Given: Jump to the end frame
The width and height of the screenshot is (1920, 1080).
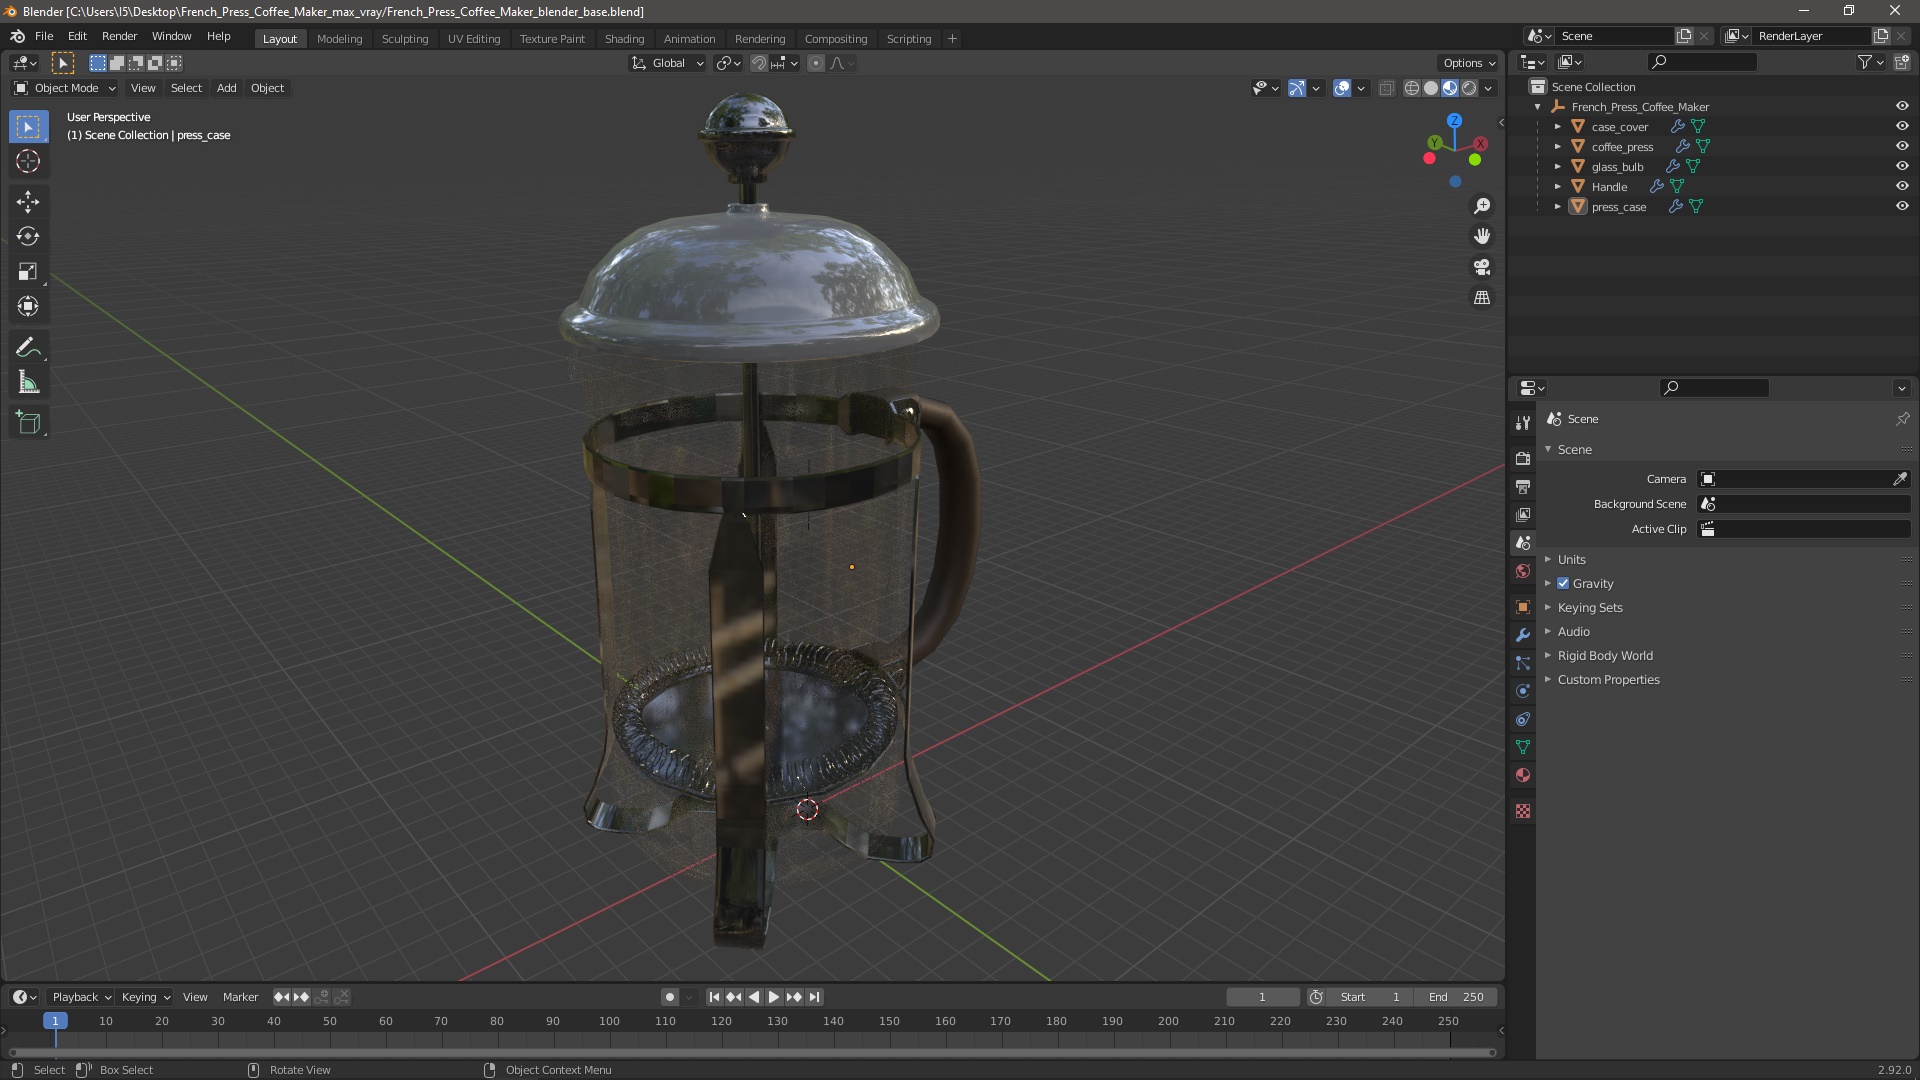Looking at the screenshot, I should [815, 997].
